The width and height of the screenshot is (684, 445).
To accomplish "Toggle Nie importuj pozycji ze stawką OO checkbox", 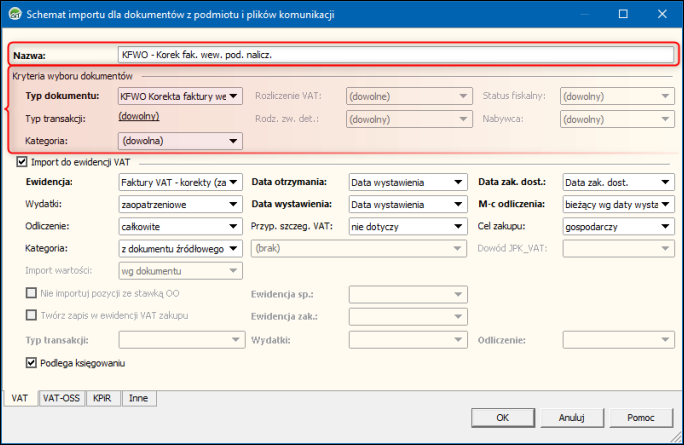I will click(31, 293).
